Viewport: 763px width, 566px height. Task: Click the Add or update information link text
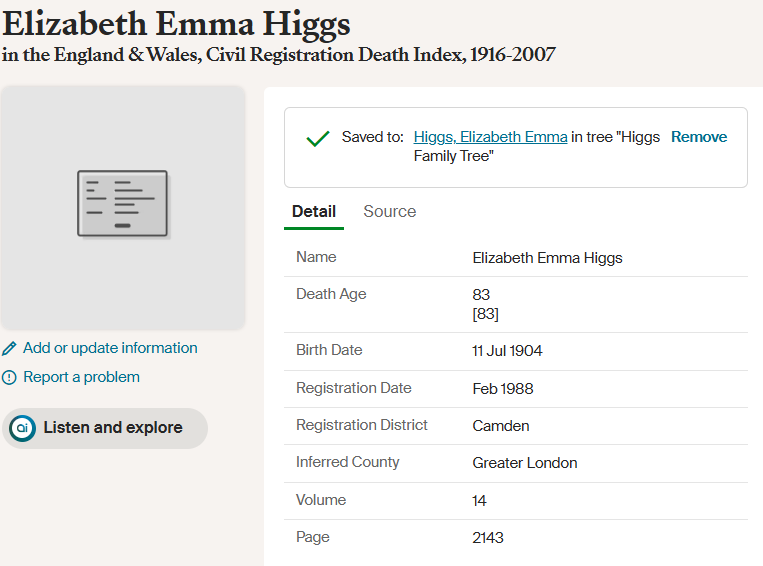110,348
